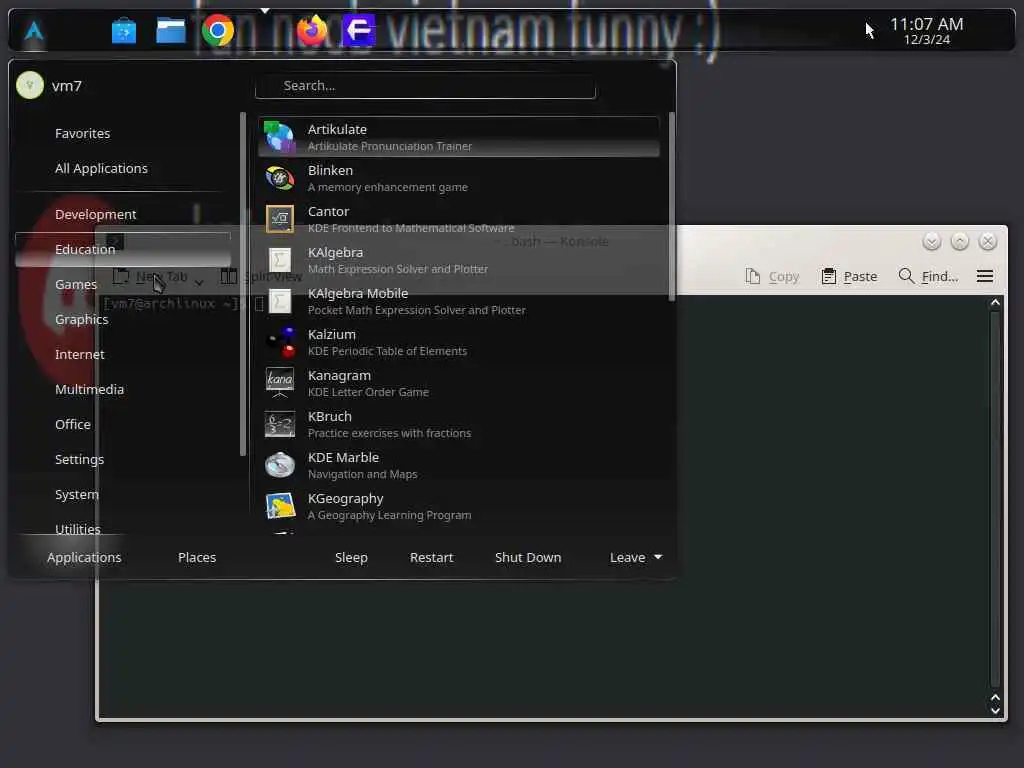Select the Education category
The width and height of the screenshot is (1024, 768).
coord(123,249)
